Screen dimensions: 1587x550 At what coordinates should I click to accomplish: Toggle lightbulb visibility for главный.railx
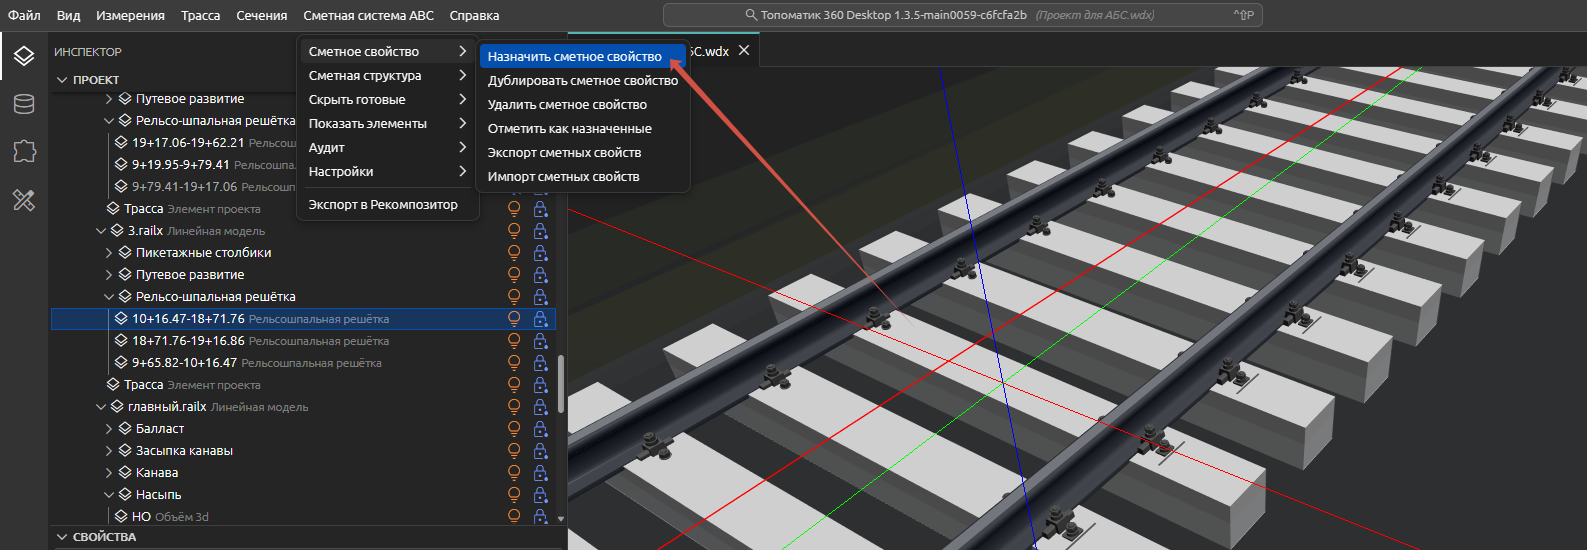pyautogui.click(x=514, y=407)
